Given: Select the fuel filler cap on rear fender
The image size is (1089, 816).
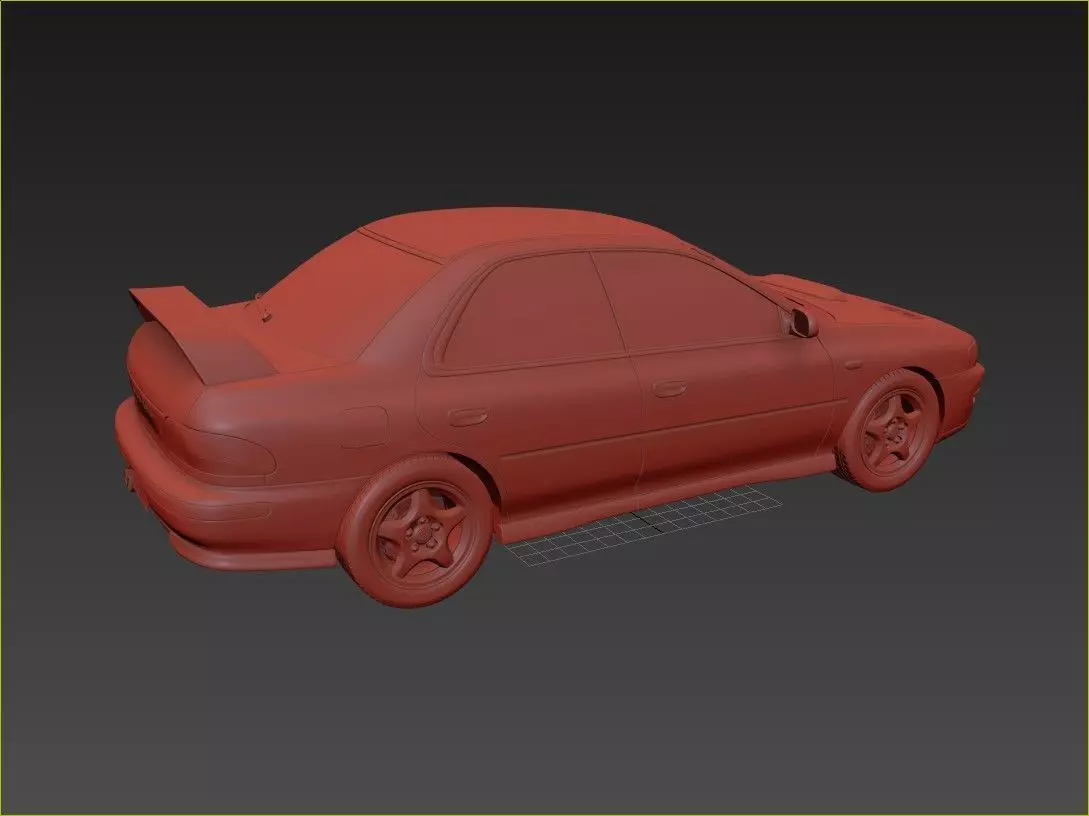Looking at the screenshot, I should (x=364, y=427).
